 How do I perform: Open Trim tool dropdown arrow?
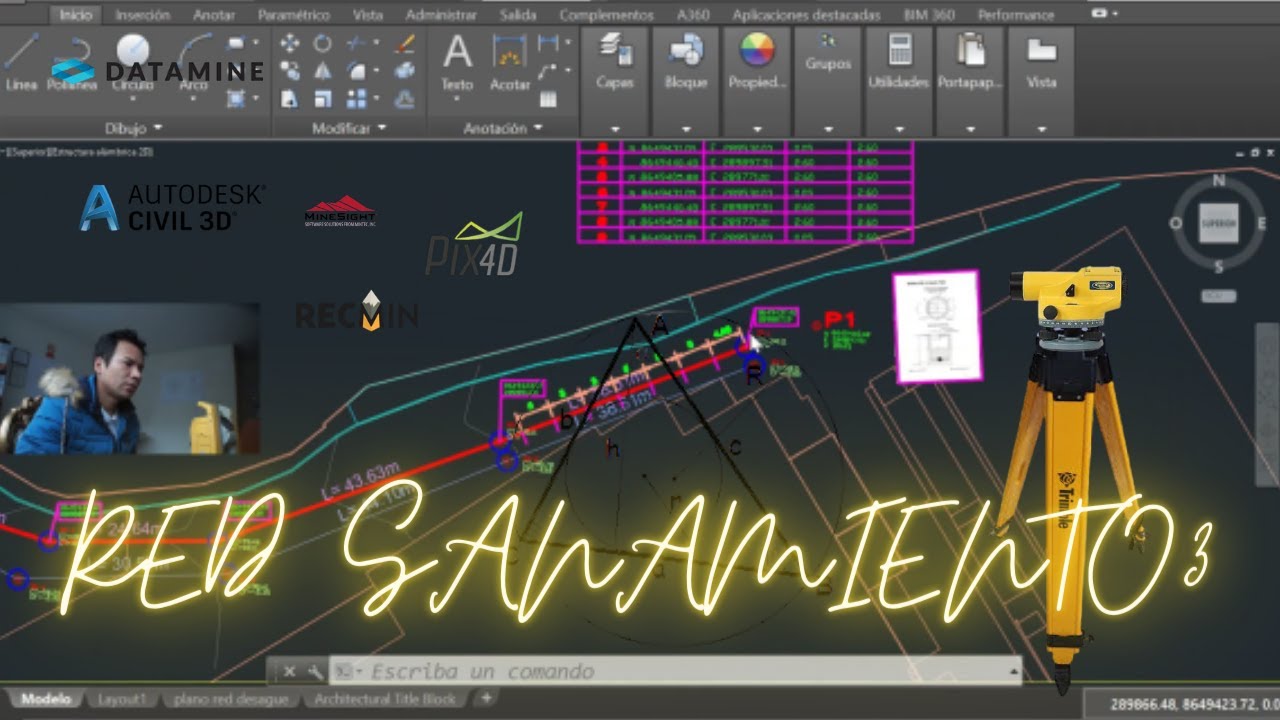tap(375, 43)
